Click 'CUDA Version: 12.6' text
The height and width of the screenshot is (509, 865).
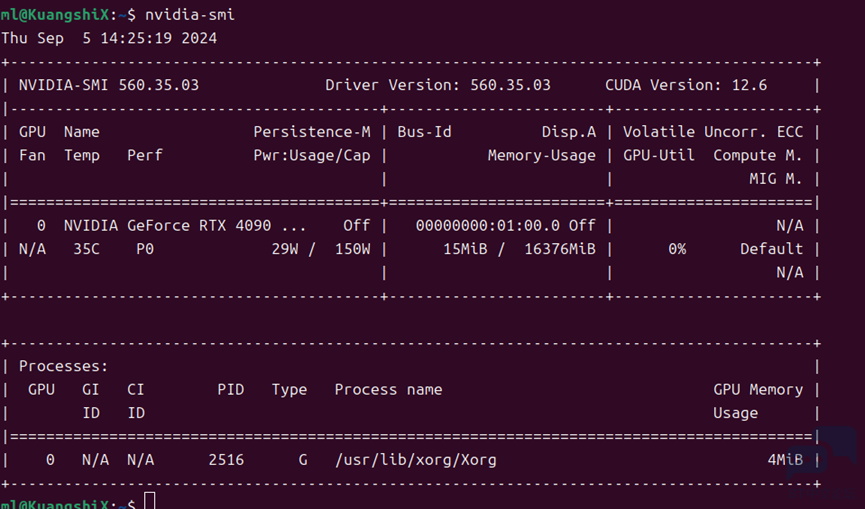(686, 85)
